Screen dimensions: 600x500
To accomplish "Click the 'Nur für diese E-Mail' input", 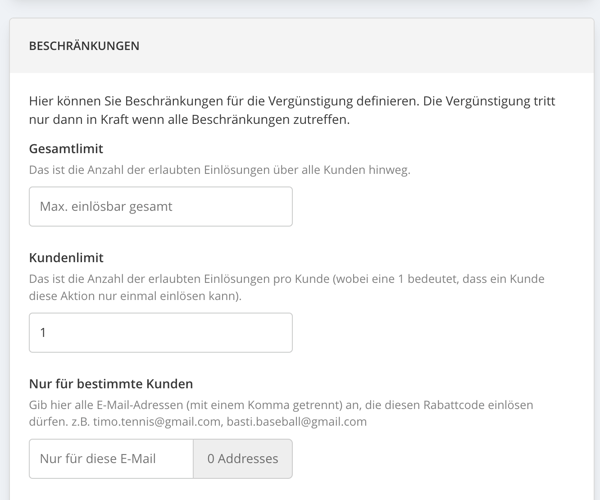I will 111,459.
